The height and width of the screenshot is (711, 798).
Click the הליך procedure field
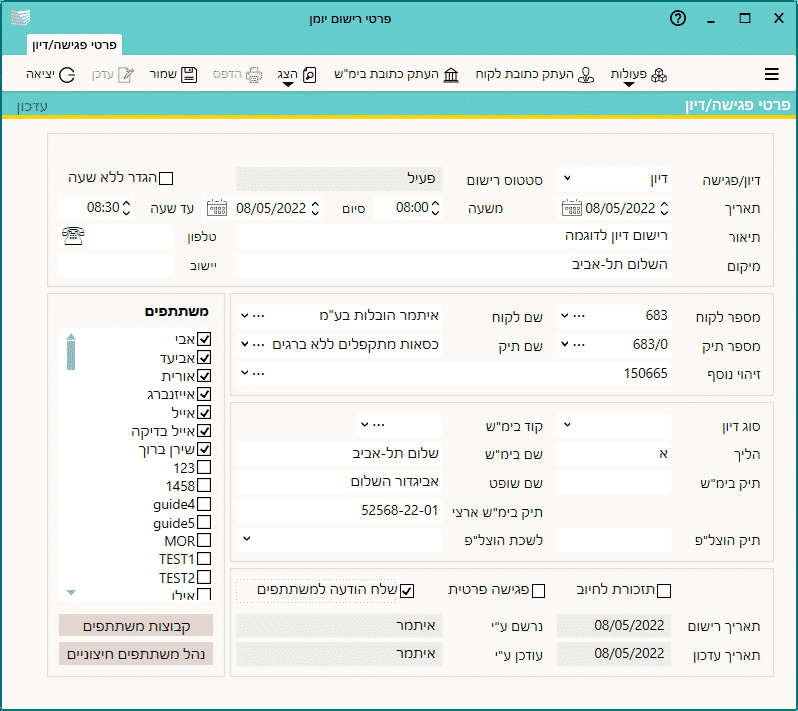coord(614,453)
